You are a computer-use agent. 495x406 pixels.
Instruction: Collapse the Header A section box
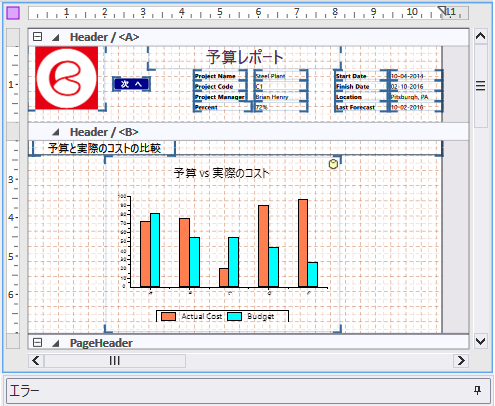pos(37,37)
